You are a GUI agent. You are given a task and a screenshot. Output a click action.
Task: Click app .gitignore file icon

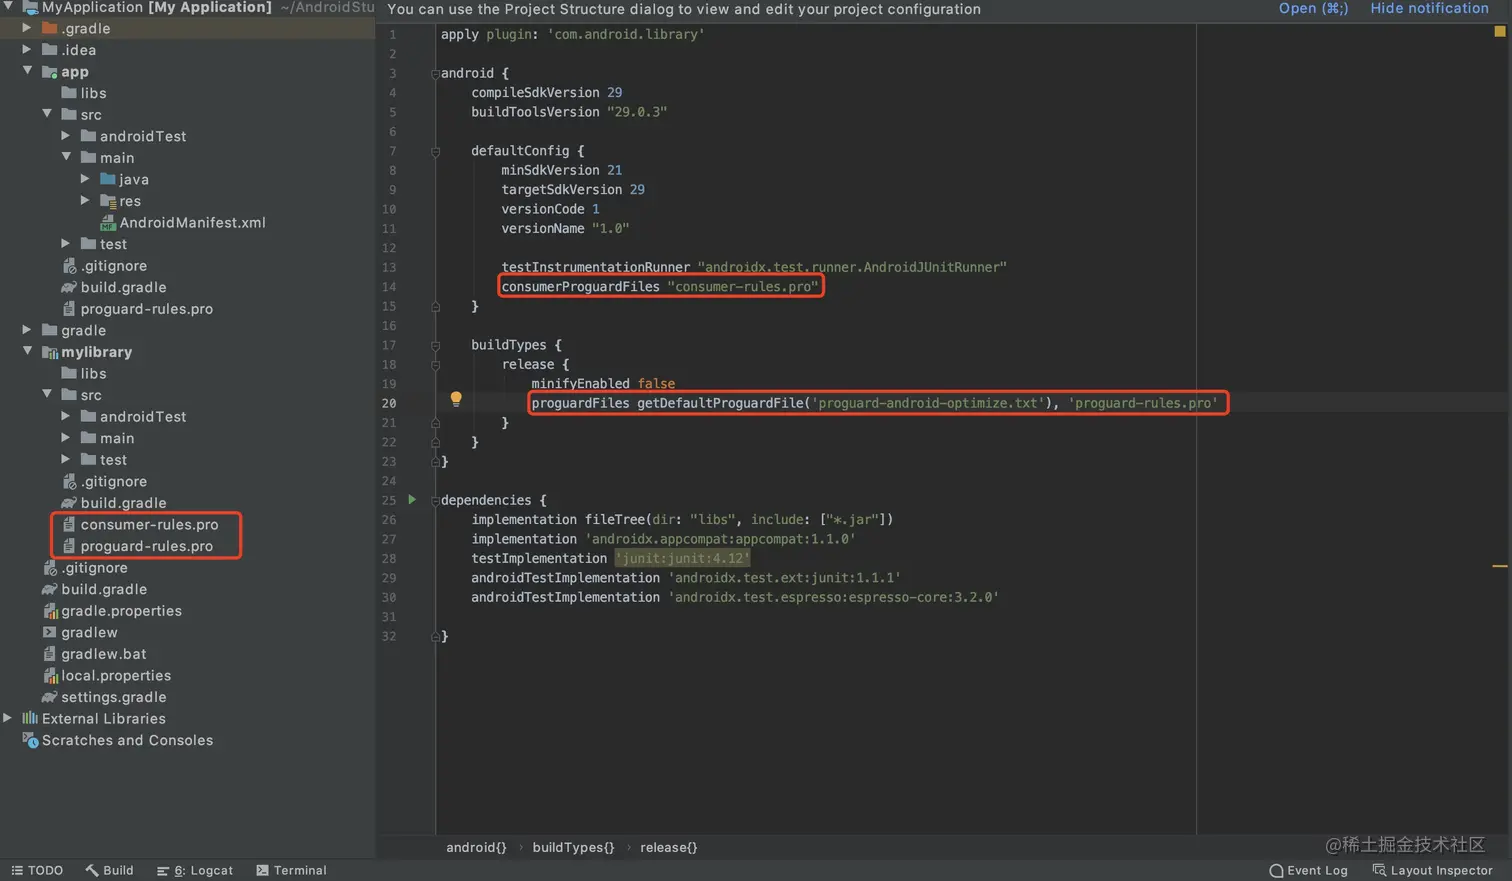click(x=69, y=266)
